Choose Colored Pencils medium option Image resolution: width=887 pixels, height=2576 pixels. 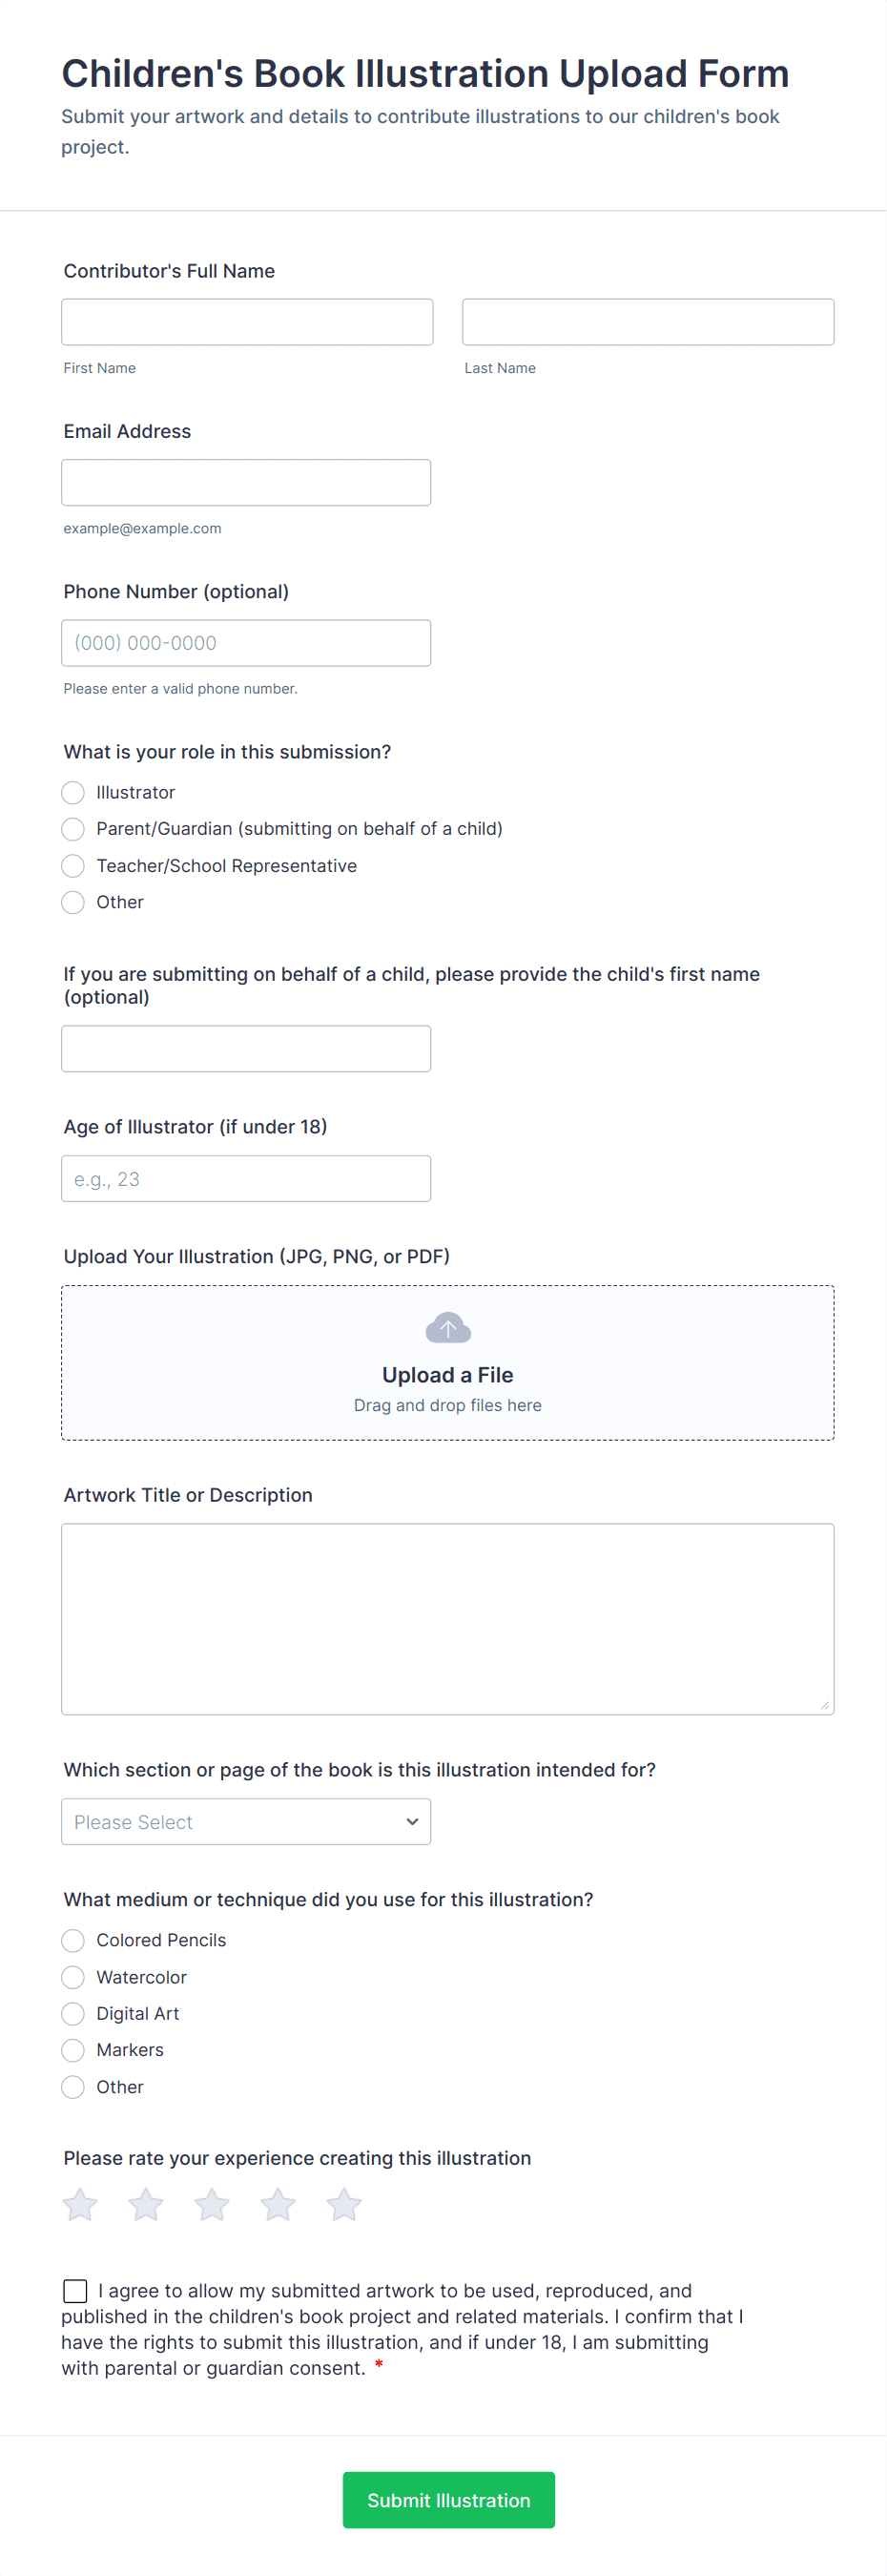pos(73,1940)
